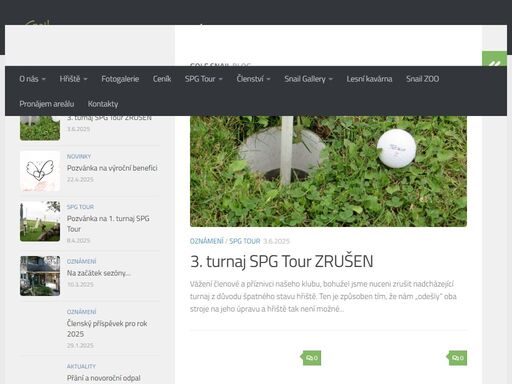Go to the Kontakty page
The image size is (512, 384).
point(103,104)
